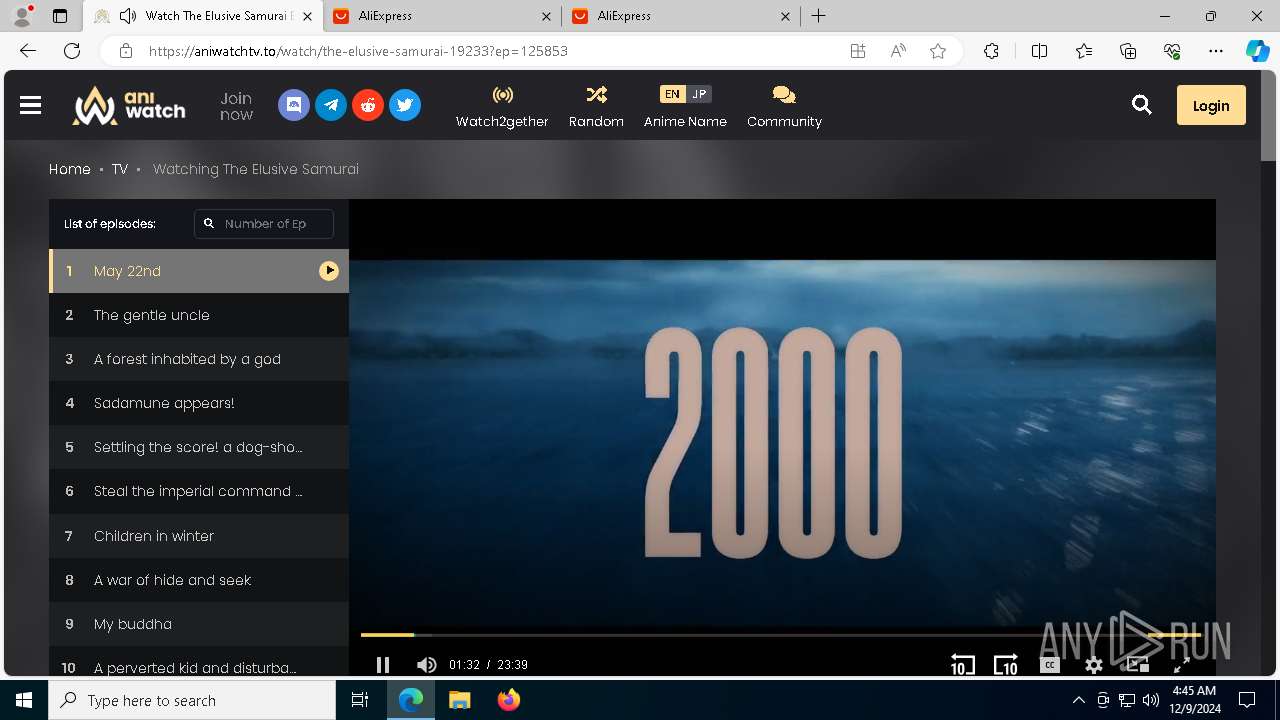Screen dimensions: 1280x720
Task: Focus the Number of Ep search field
Action: click(264, 224)
